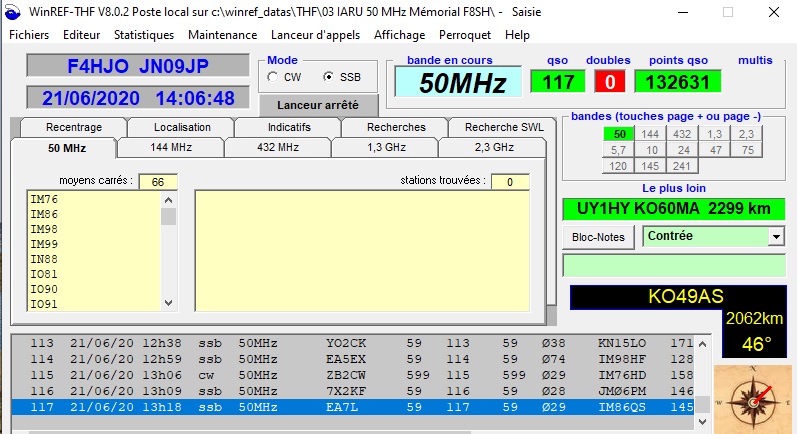Click the scroll up arrow of squares list
This screenshot has height=434, width=797.
pyautogui.click(x=169, y=200)
